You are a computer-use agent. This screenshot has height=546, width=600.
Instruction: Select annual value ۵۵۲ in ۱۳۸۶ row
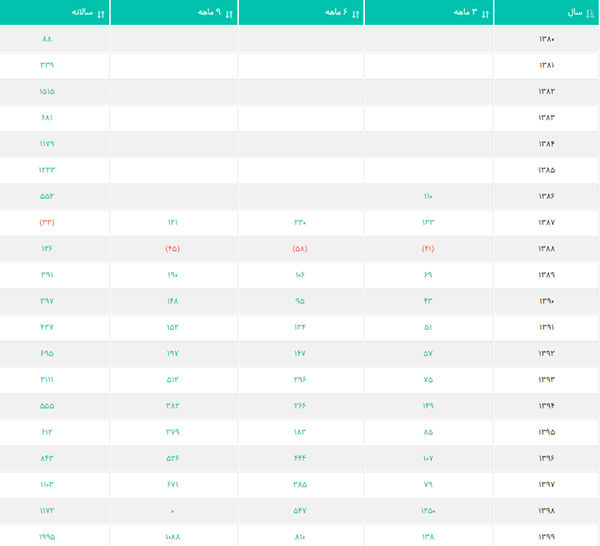tap(47, 196)
